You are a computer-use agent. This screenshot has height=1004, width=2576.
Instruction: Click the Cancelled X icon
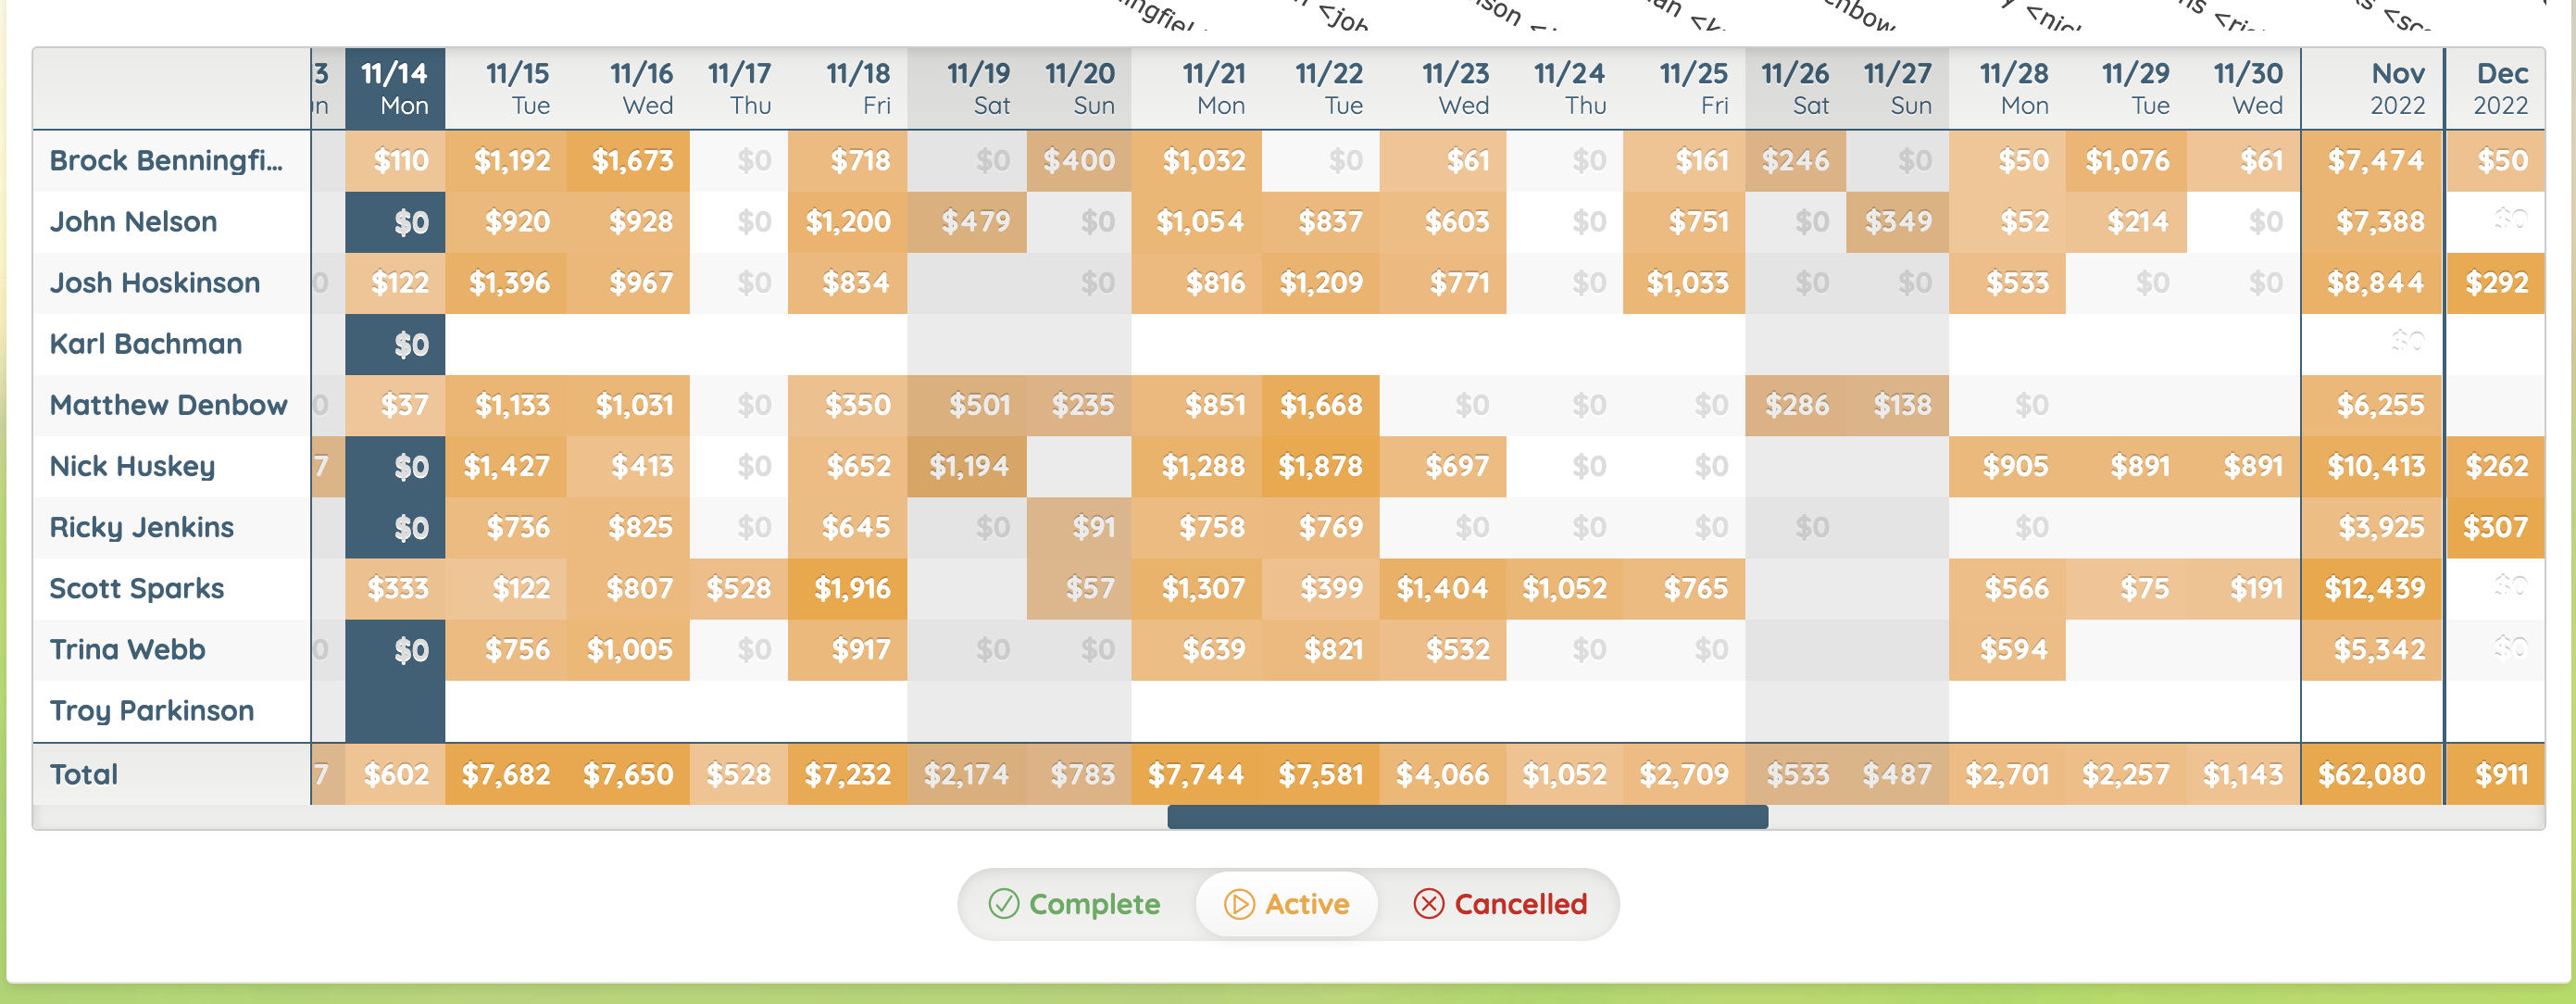click(1428, 904)
